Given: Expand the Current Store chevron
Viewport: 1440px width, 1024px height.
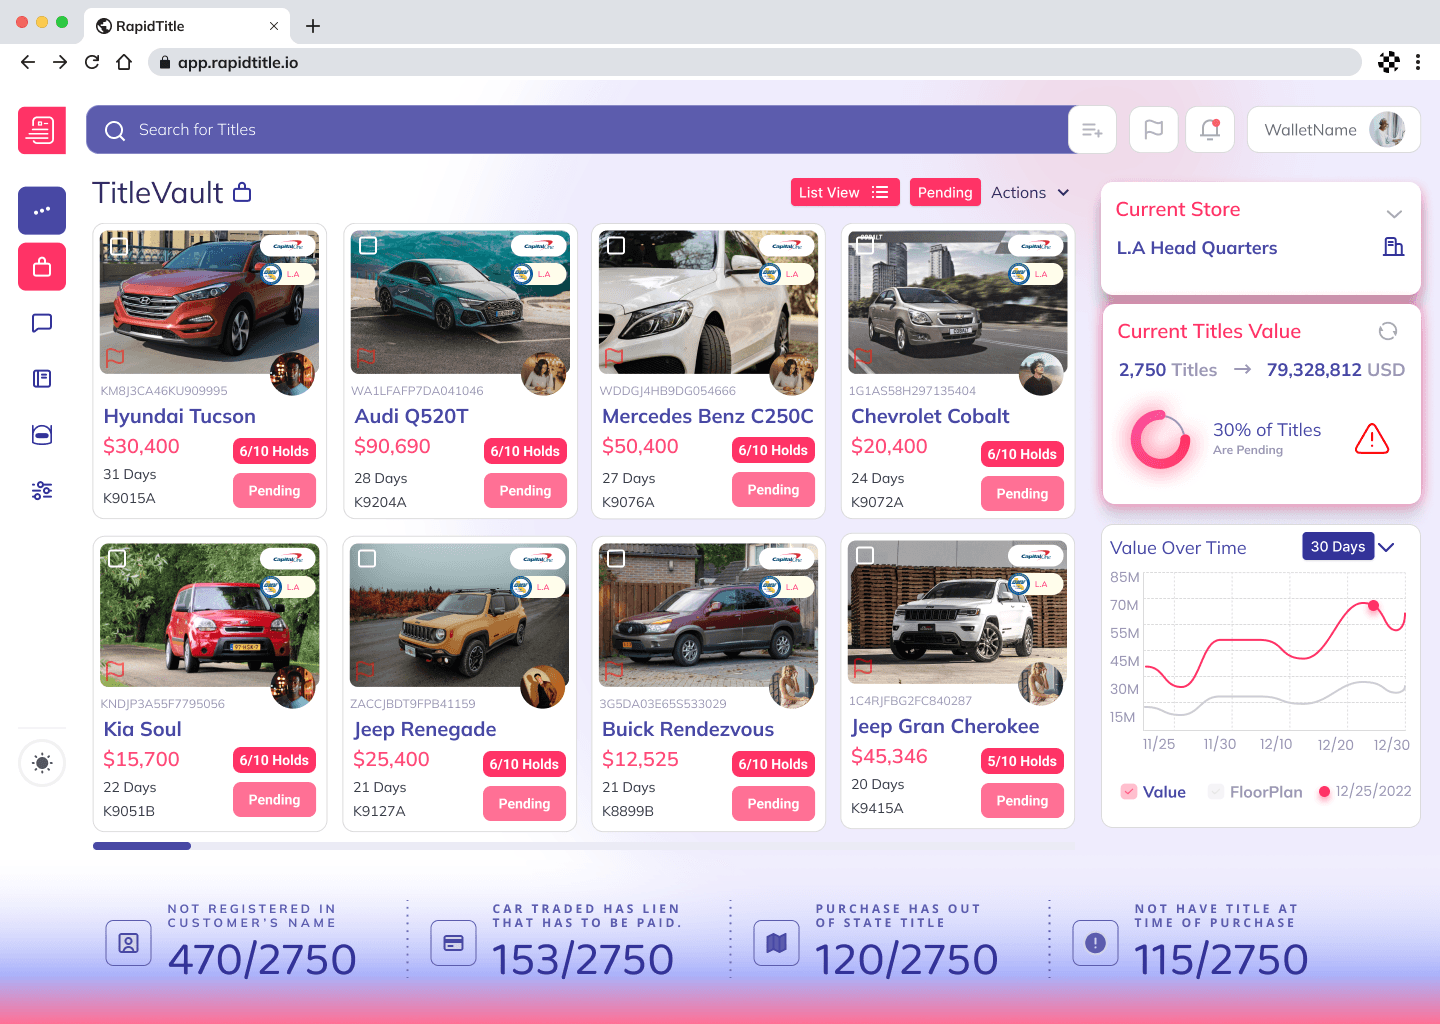Looking at the screenshot, I should [1394, 214].
